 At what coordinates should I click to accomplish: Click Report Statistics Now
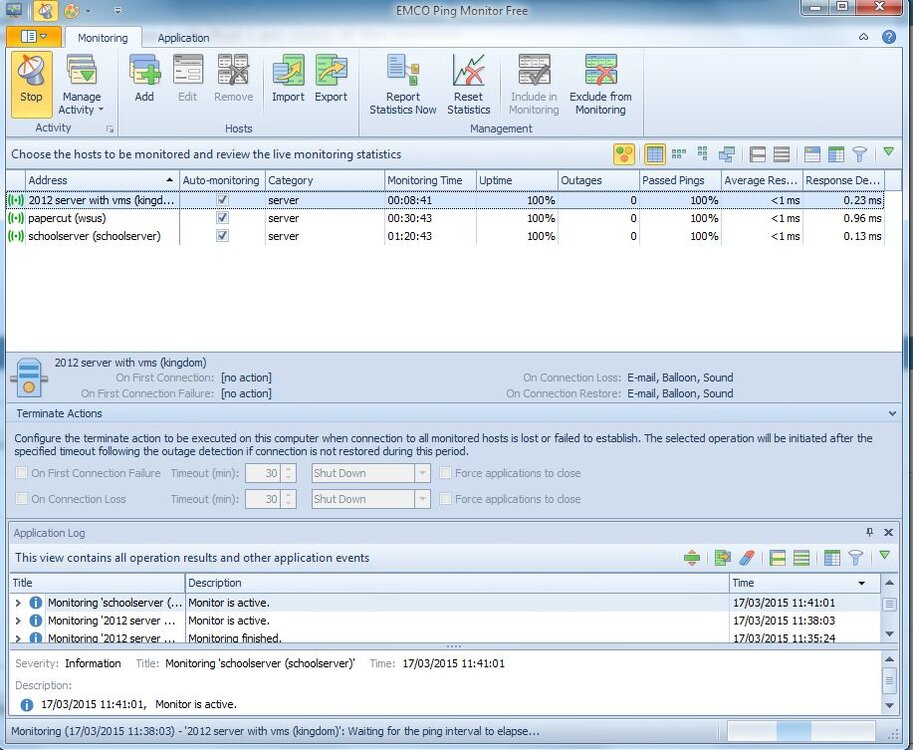403,84
